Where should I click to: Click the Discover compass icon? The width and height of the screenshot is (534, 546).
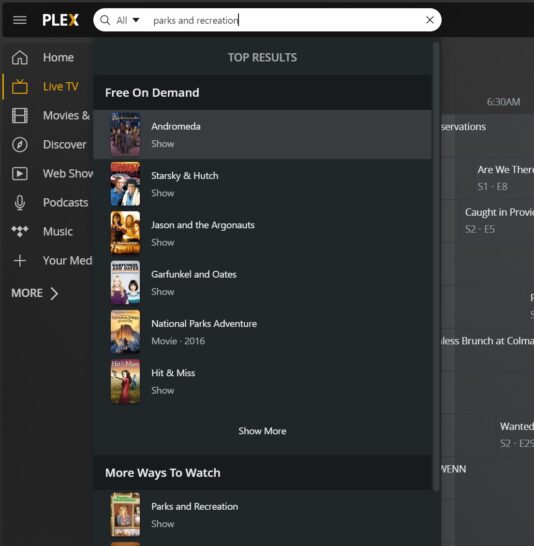(x=19, y=145)
